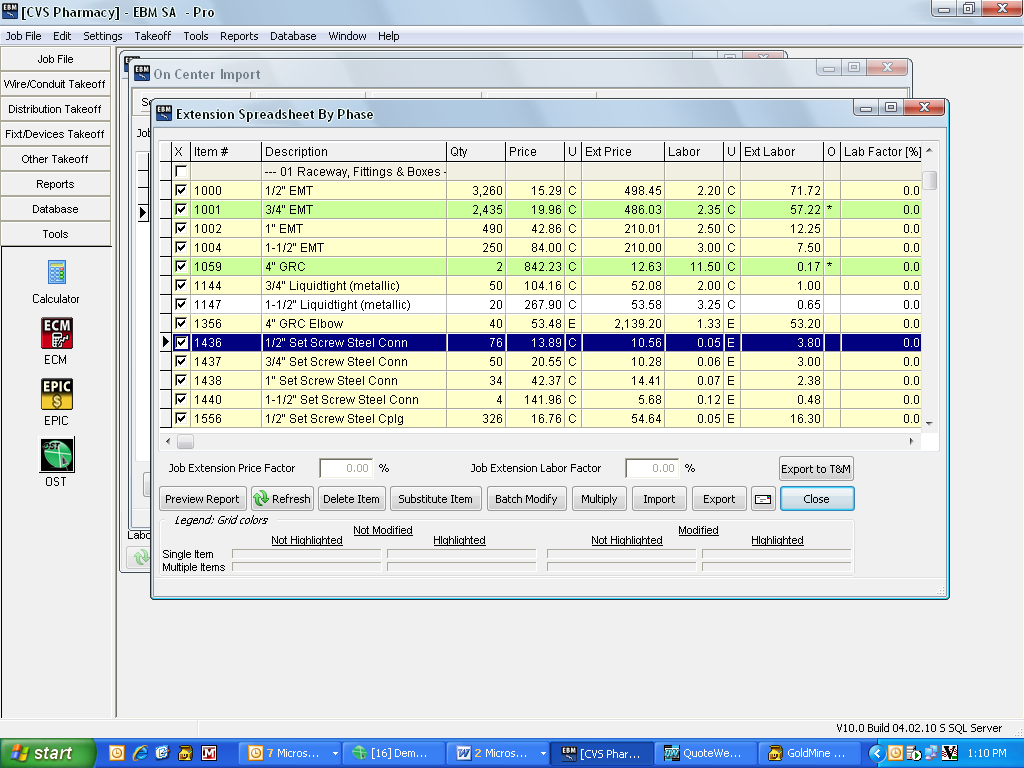Open the Takeoff menu
Viewport: 1024px width, 768px height.
(x=153, y=36)
